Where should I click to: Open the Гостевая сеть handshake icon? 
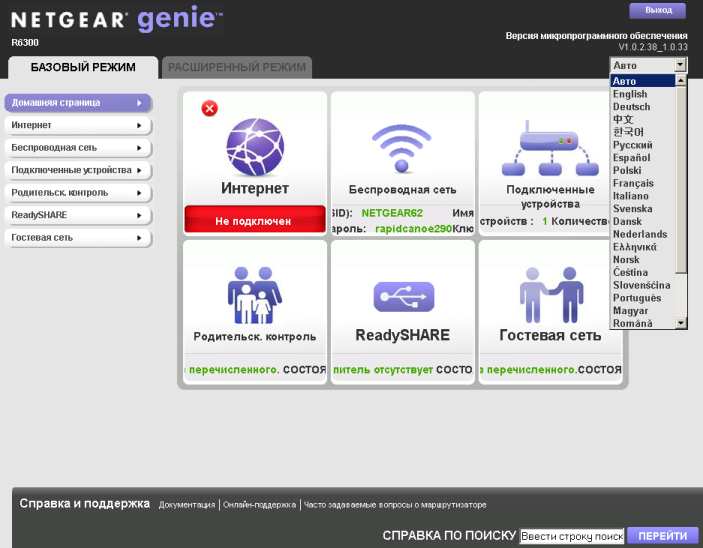coord(551,295)
